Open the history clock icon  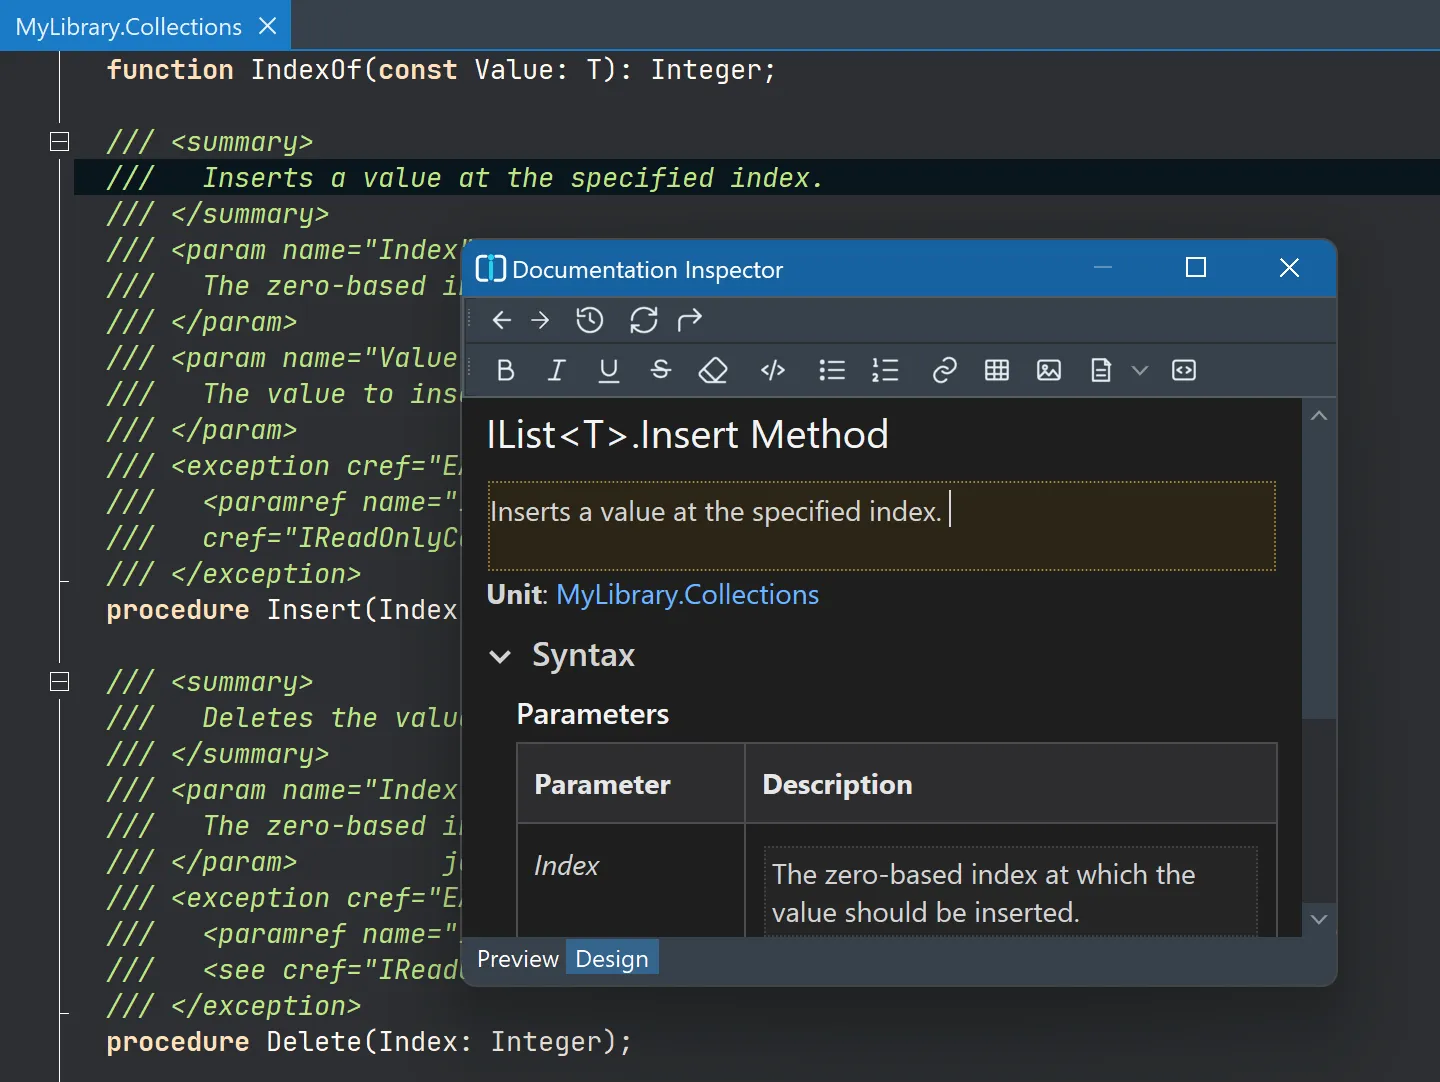coord(590,320)
